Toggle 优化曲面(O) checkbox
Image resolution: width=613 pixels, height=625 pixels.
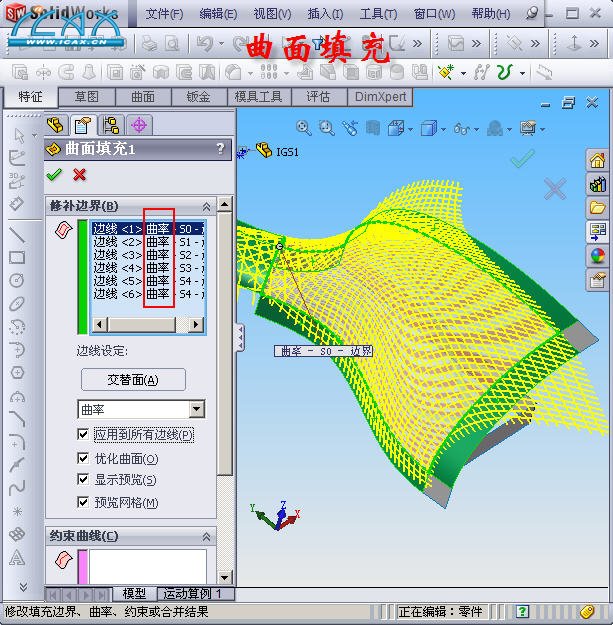[x=83, y=458]
